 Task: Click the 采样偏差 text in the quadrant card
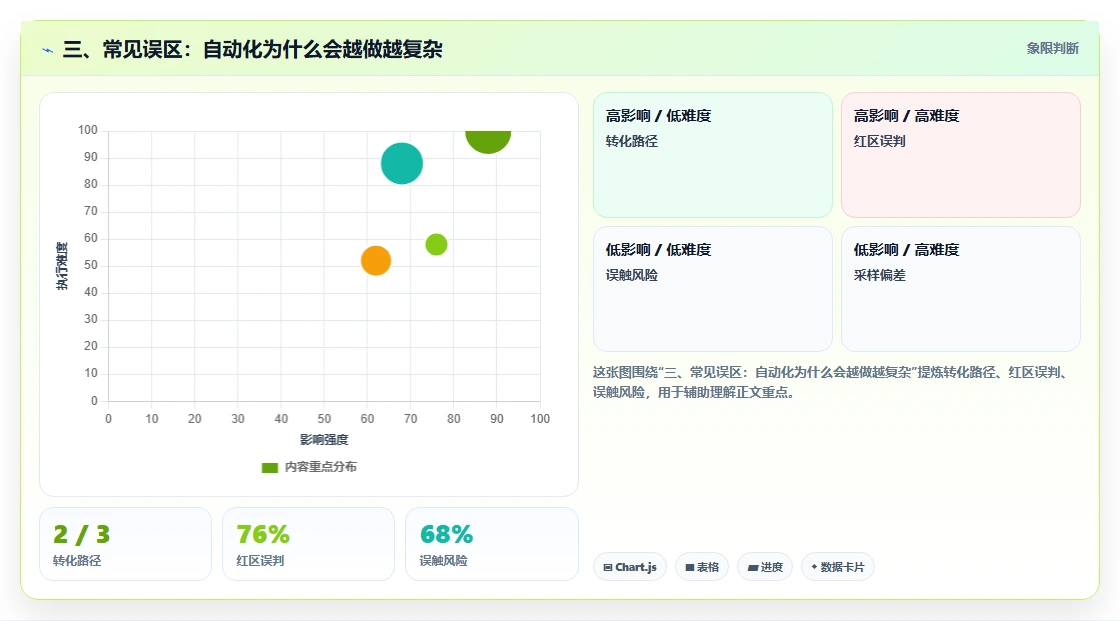(879, 275)
